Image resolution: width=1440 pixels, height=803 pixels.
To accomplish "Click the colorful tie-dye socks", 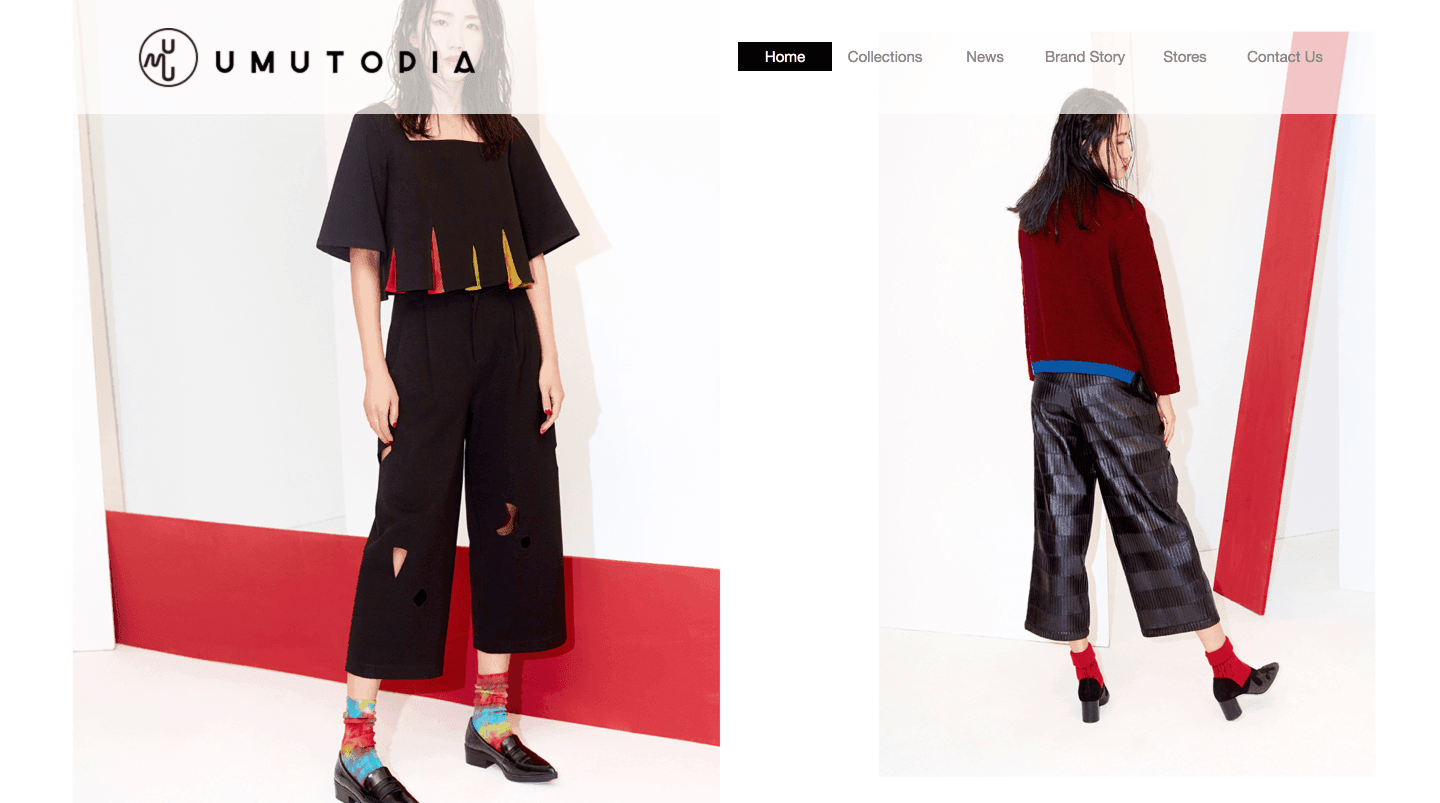I will [430, 725].
